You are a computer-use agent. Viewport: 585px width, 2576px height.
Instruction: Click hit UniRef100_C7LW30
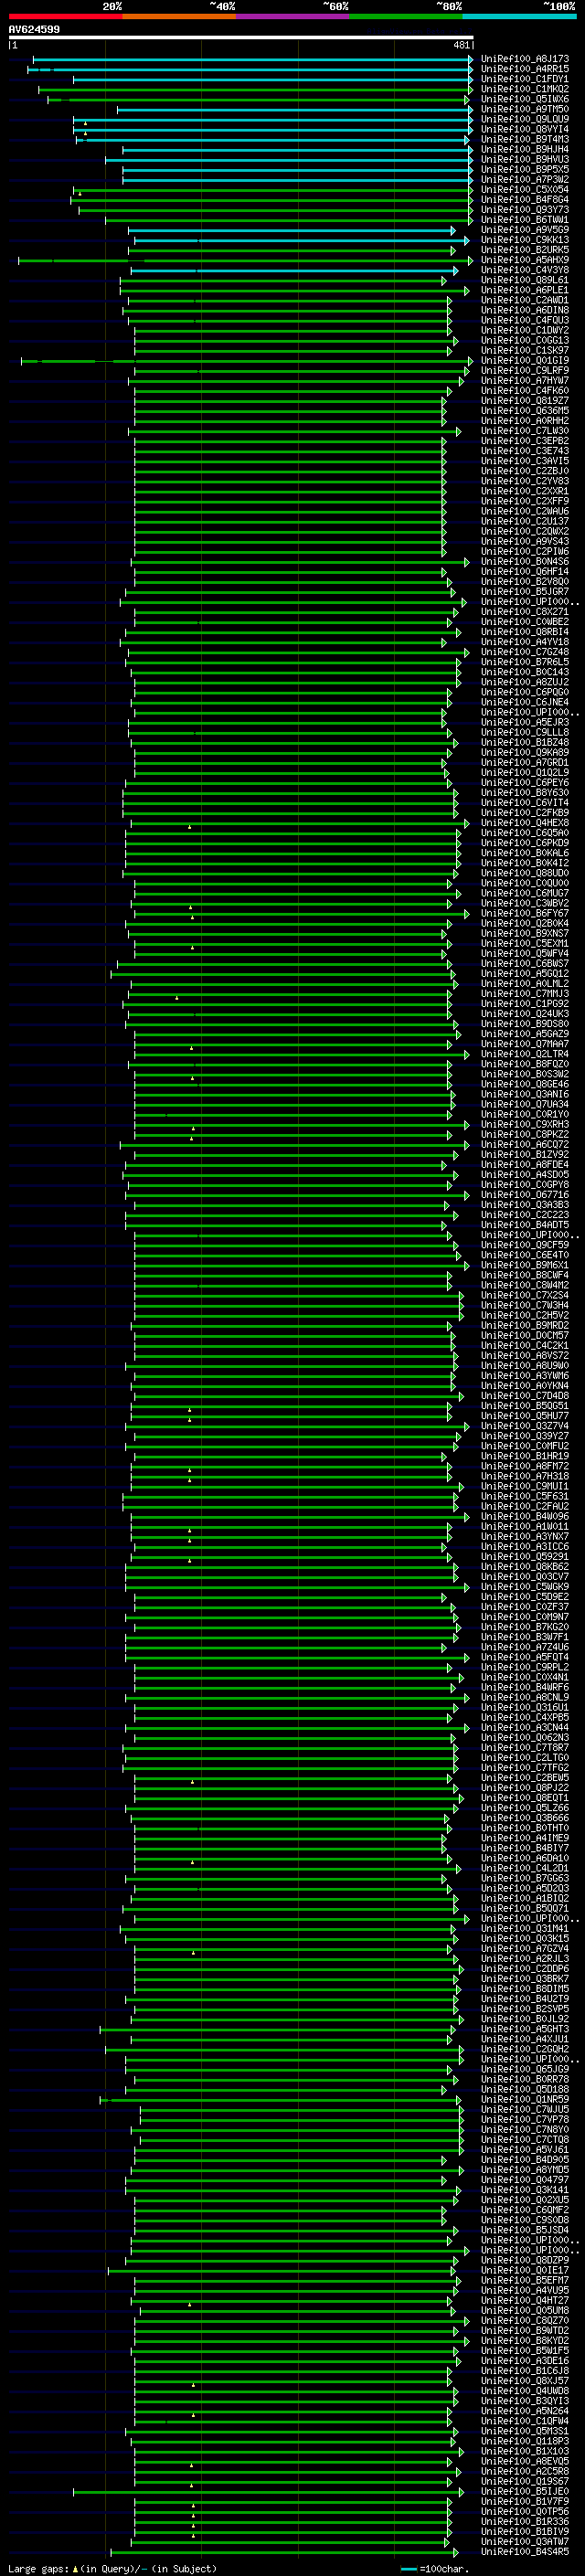pyautogui.click(x=525, y=431)
